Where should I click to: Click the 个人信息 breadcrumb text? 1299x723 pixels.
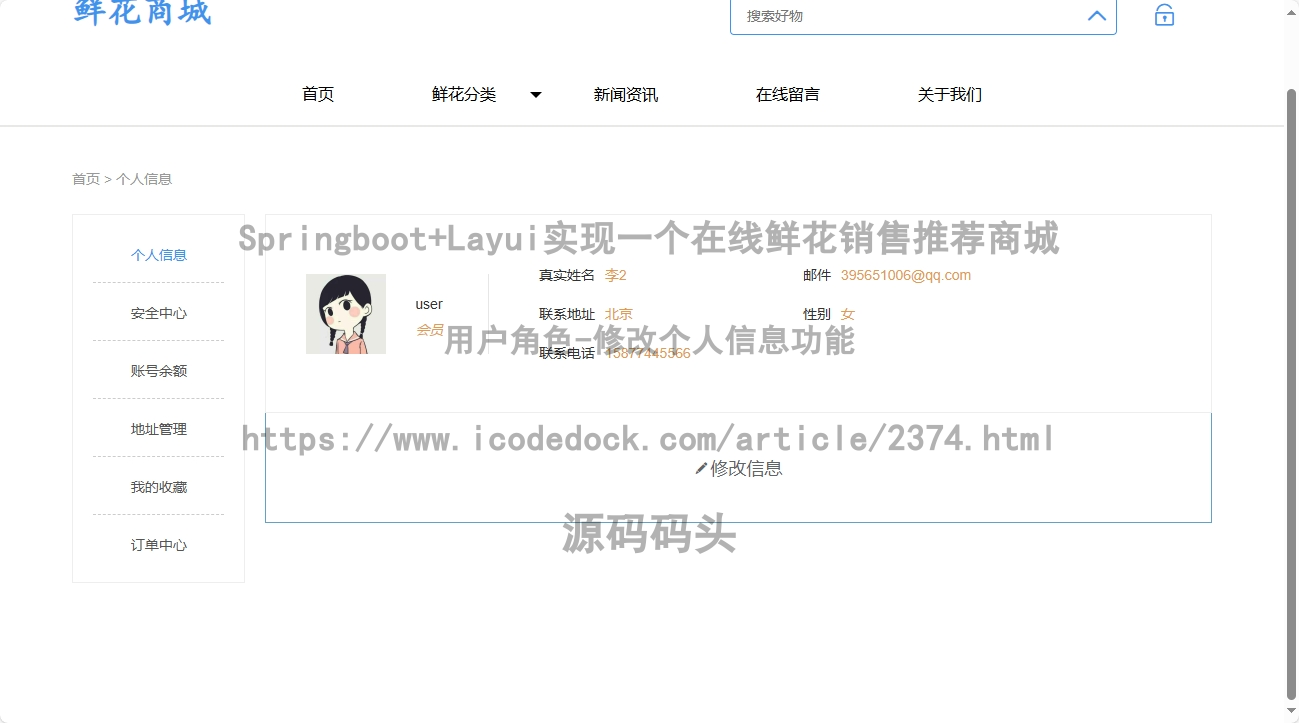[x=144, y=179]
